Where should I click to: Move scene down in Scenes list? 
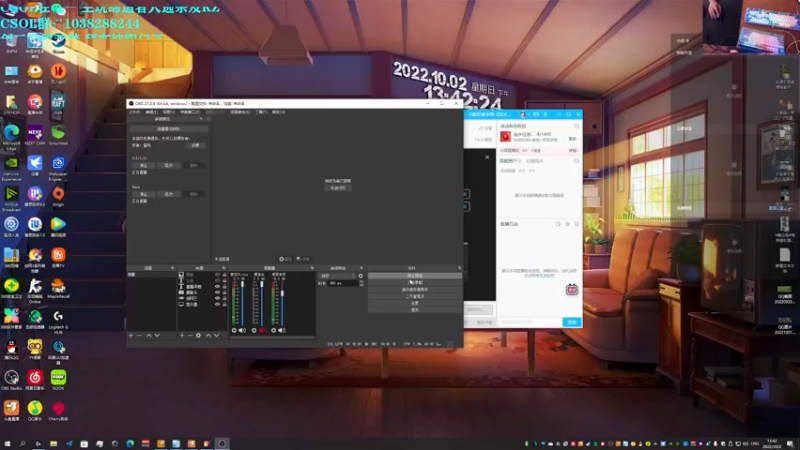[x=157, y=336]
